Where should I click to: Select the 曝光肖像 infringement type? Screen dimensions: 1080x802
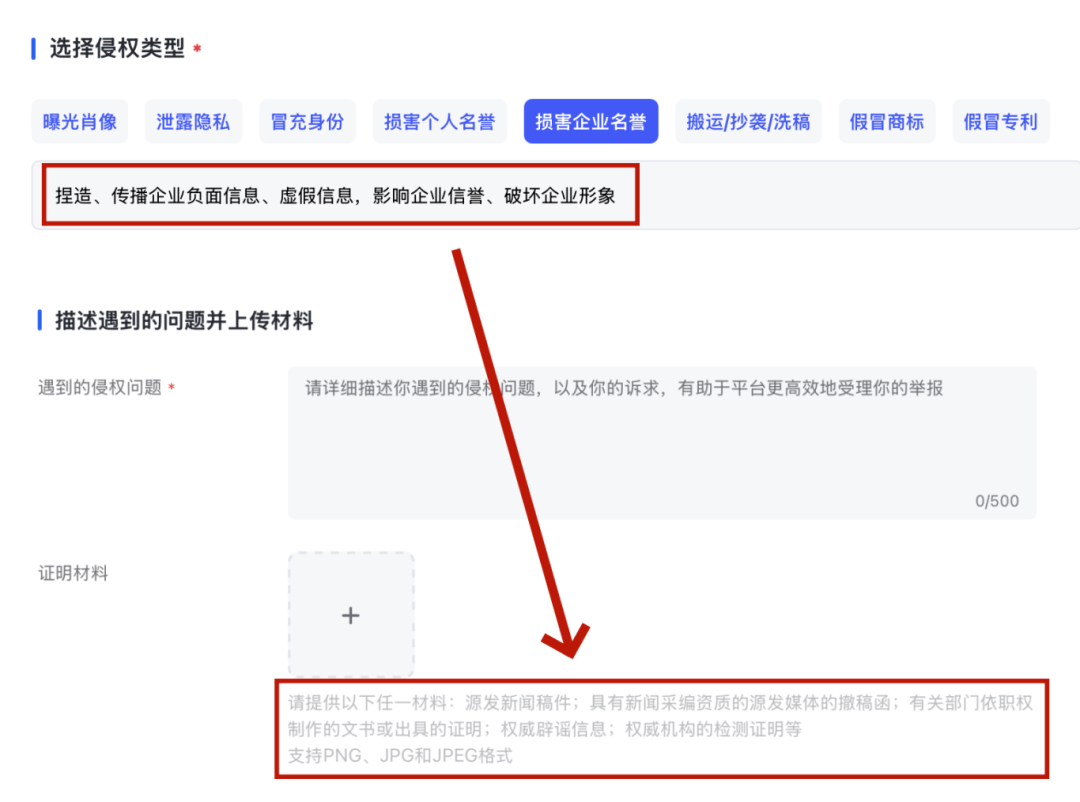[80, 122]
